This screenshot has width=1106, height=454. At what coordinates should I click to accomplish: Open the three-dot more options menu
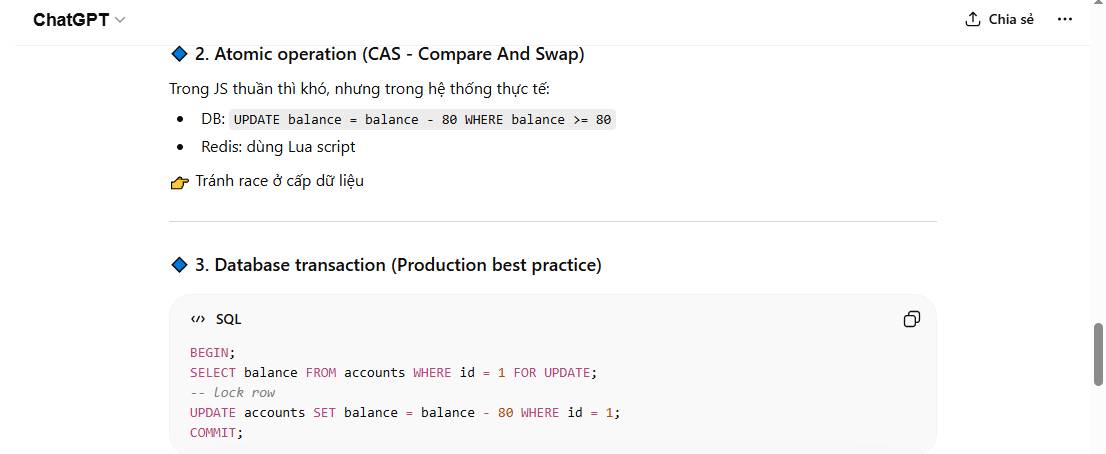1065,19
